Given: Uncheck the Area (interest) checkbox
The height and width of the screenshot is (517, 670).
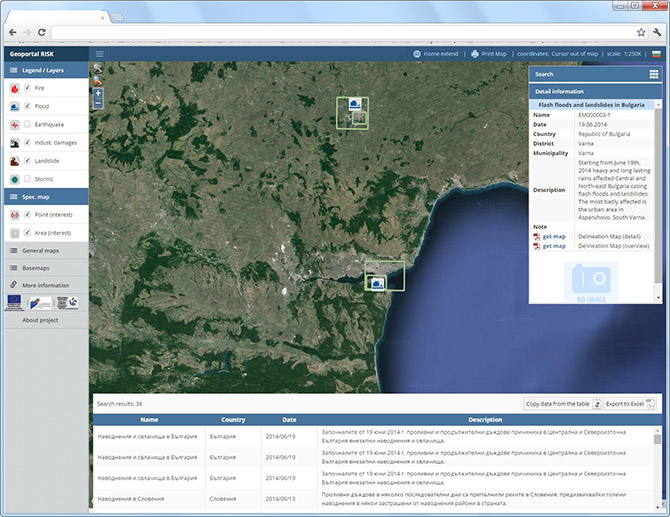Looking at the screenshot, I should (x=27, y=232).
